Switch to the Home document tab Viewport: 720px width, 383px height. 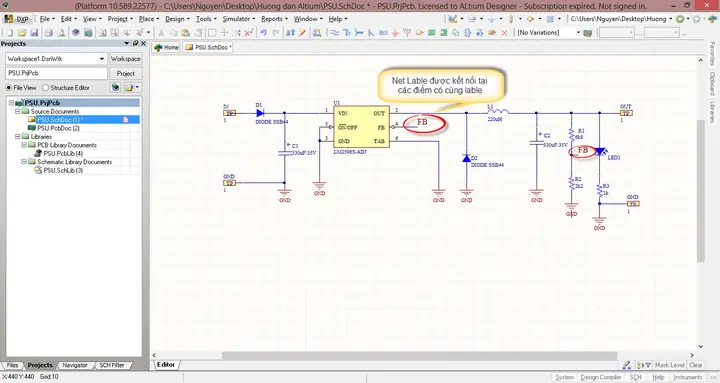click(166, 47)
